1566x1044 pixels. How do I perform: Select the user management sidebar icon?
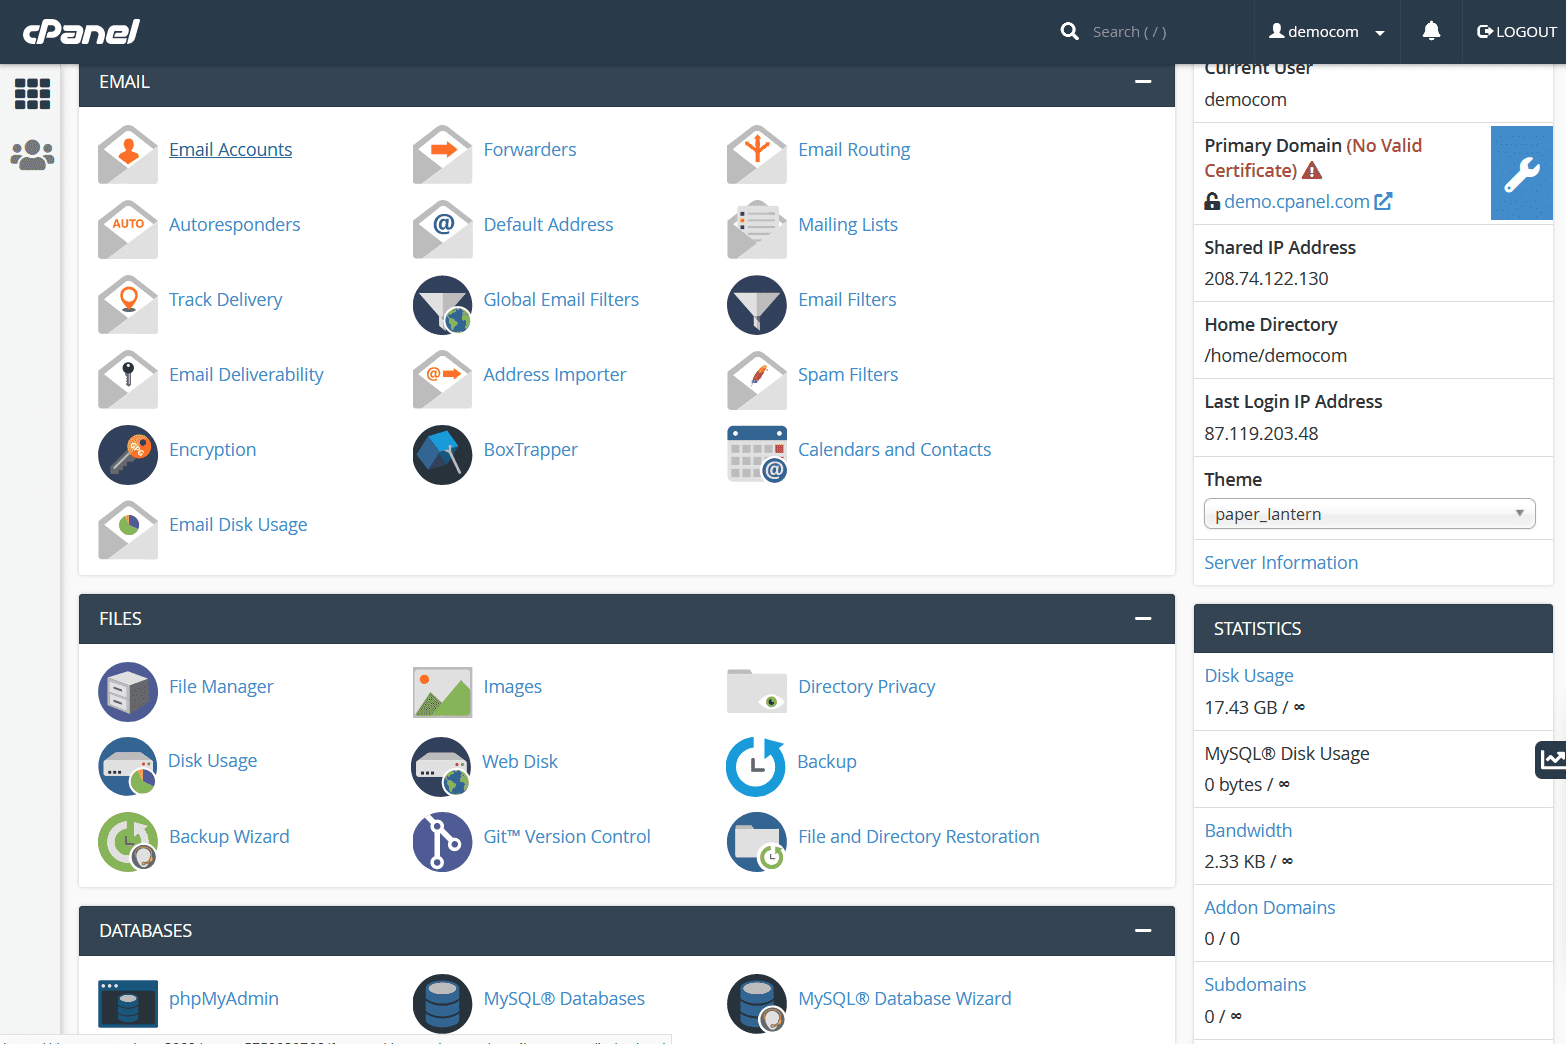tap(32, 155)
